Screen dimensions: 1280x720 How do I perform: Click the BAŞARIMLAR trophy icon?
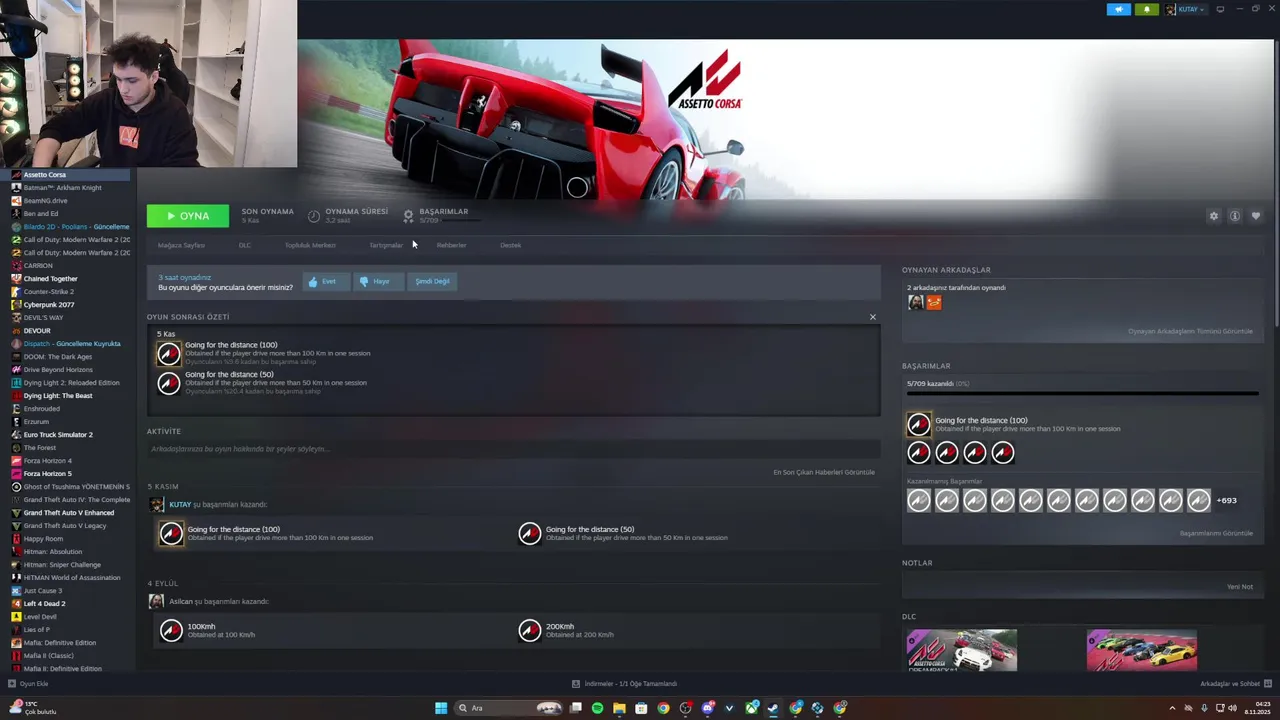[408, 216]
